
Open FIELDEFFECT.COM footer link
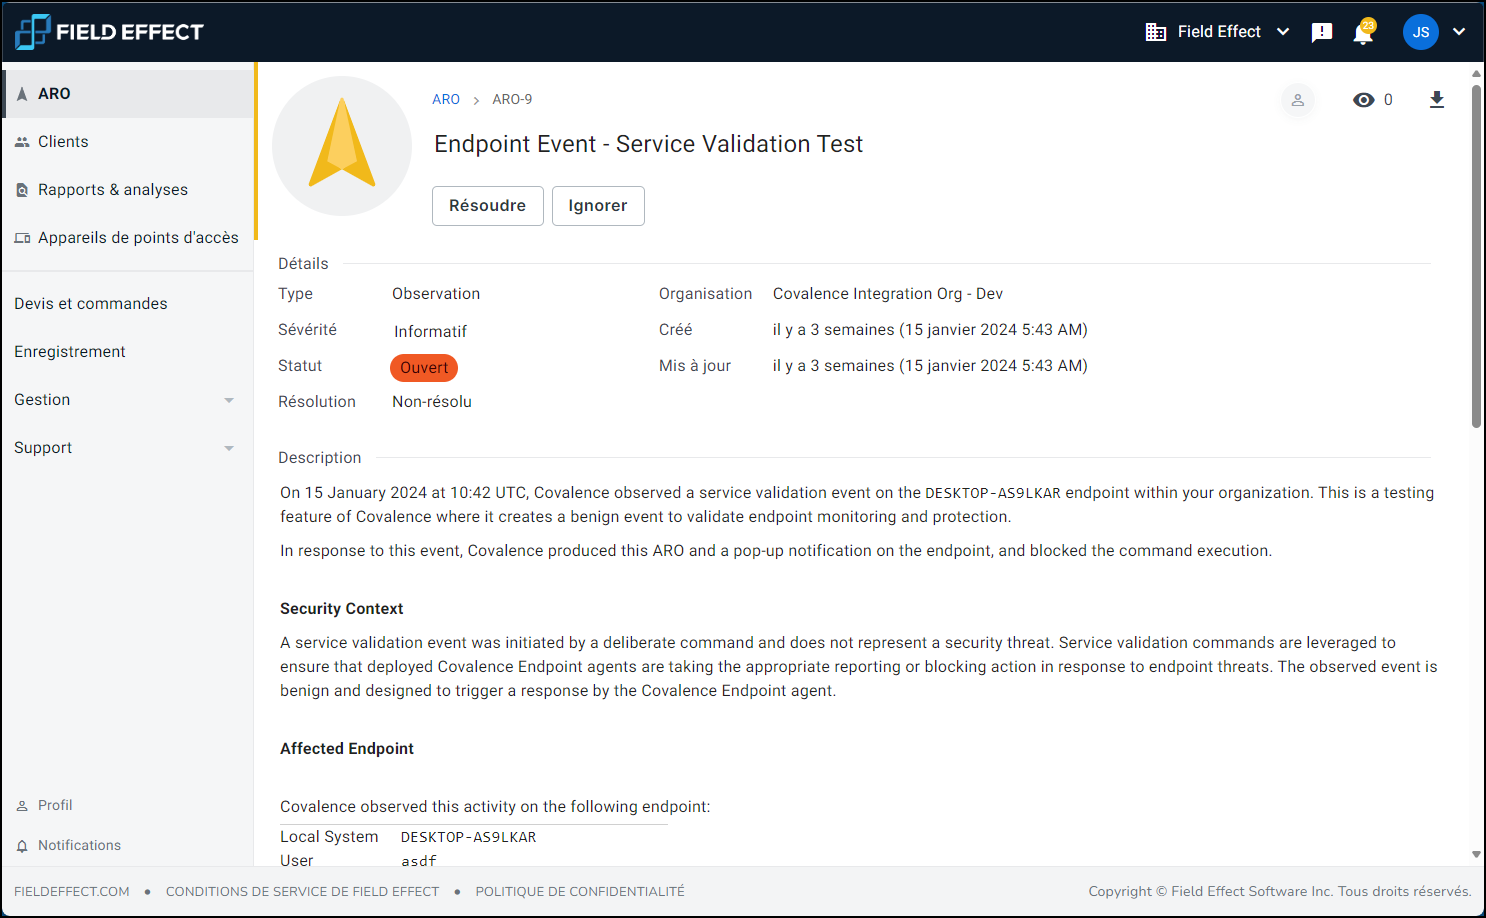coord(72,892)
